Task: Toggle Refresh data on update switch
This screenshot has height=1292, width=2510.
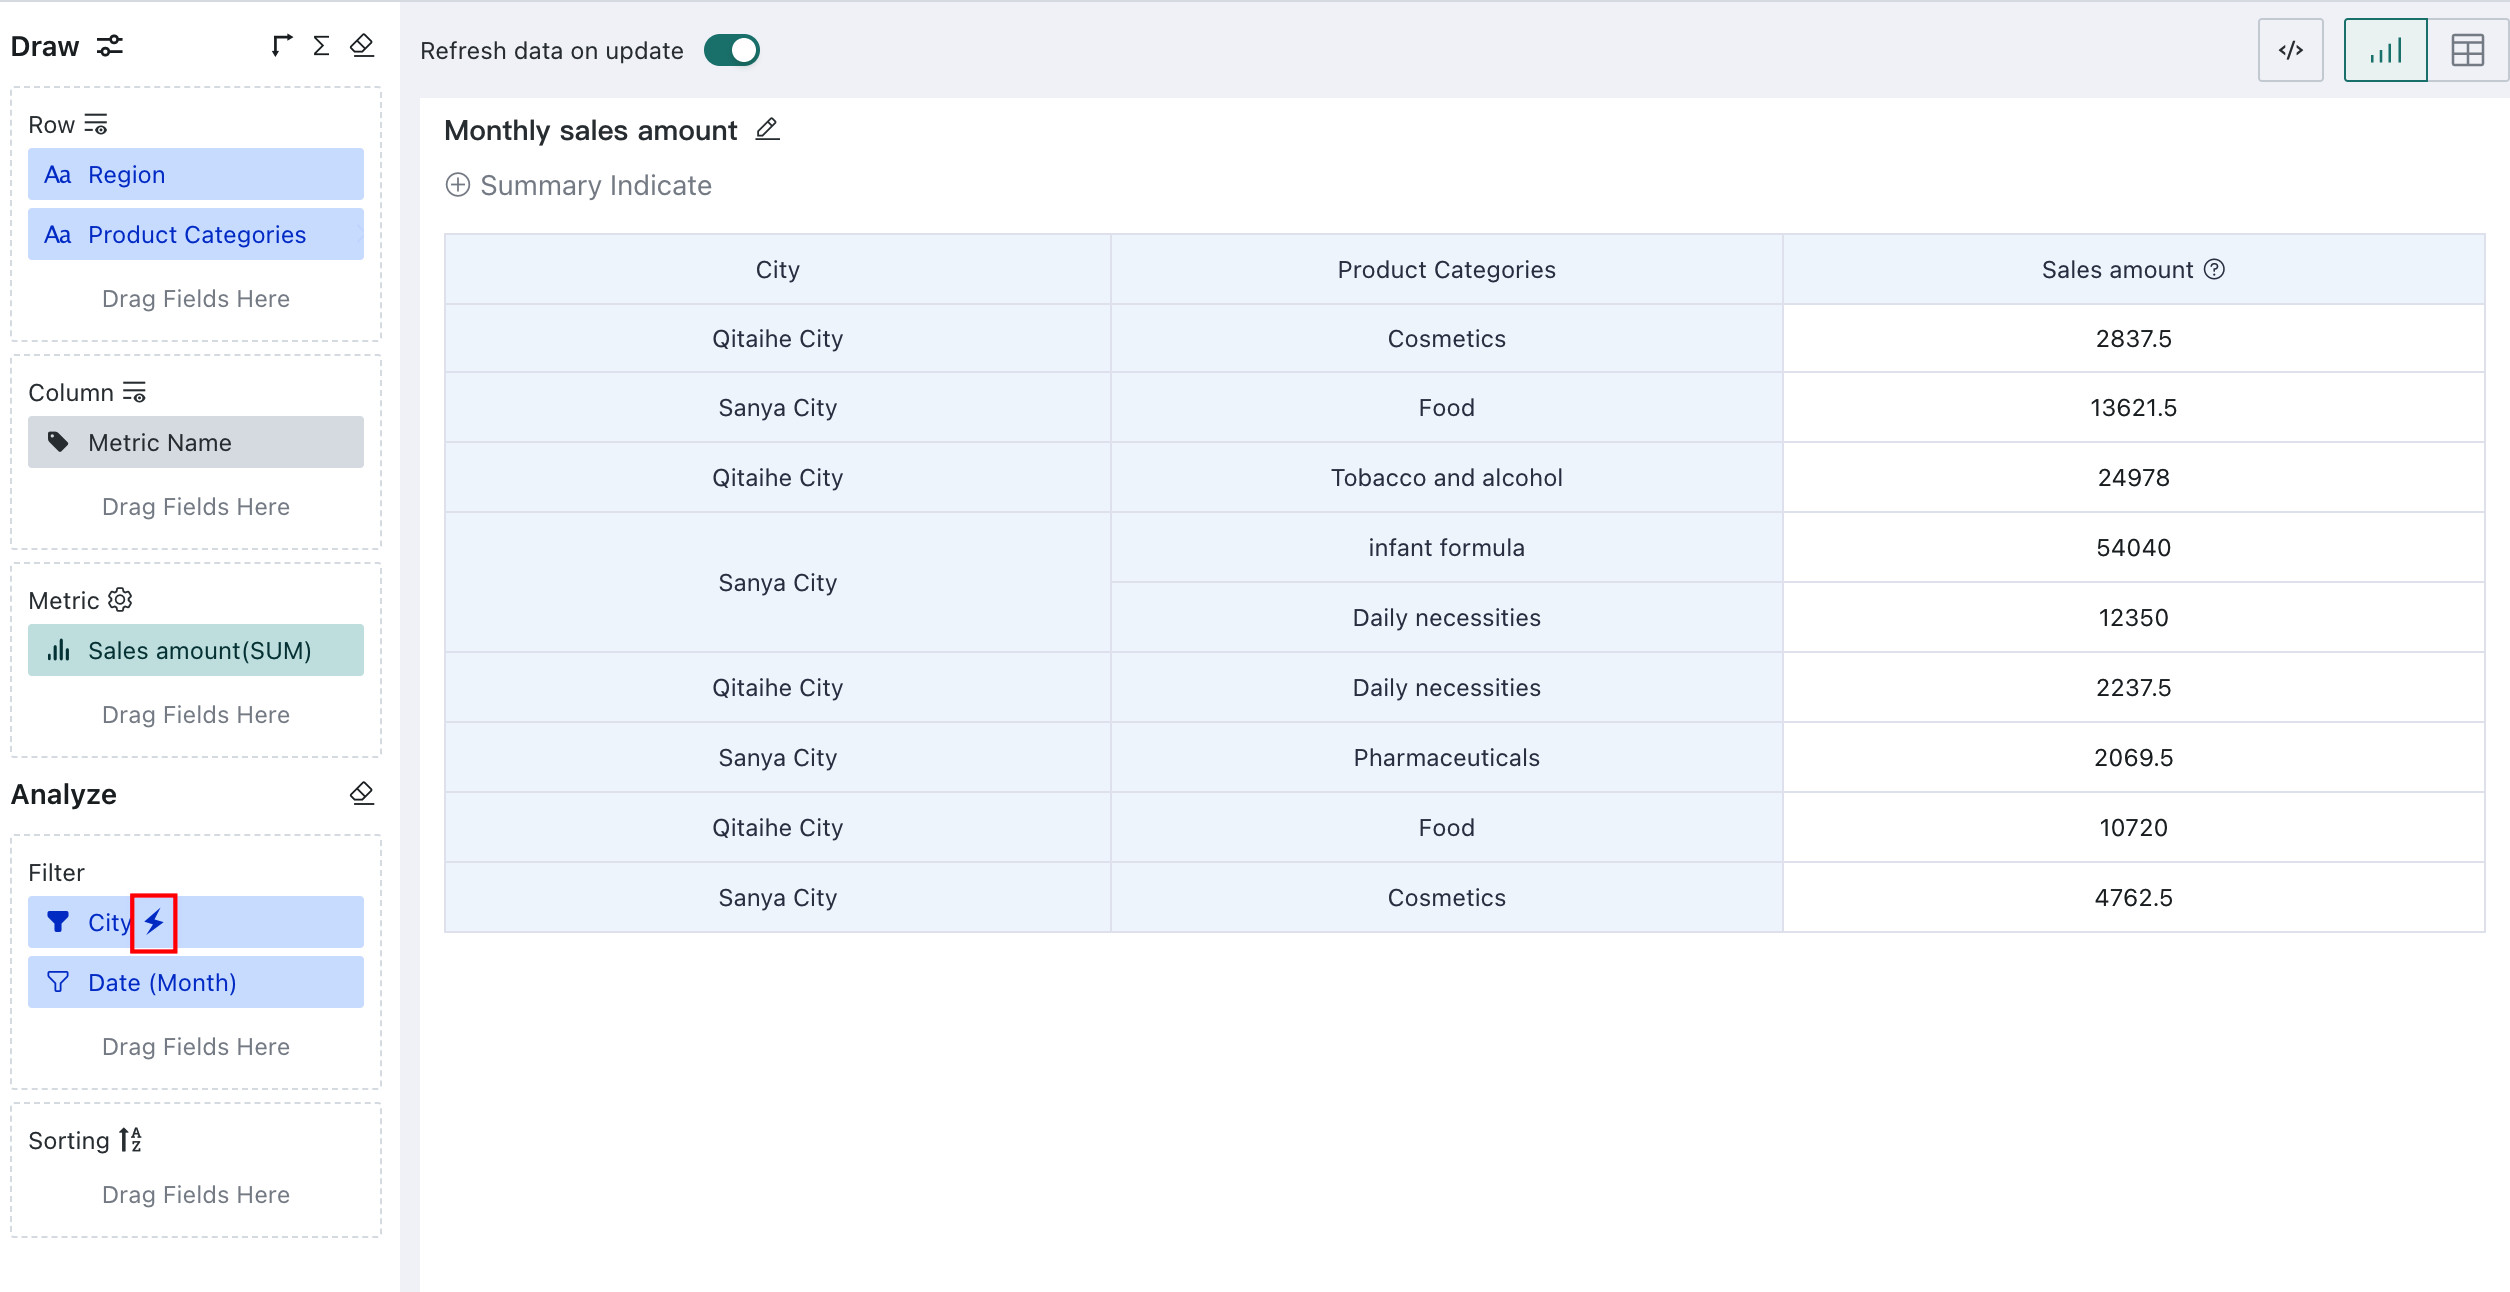Action: tap(732, 50)
